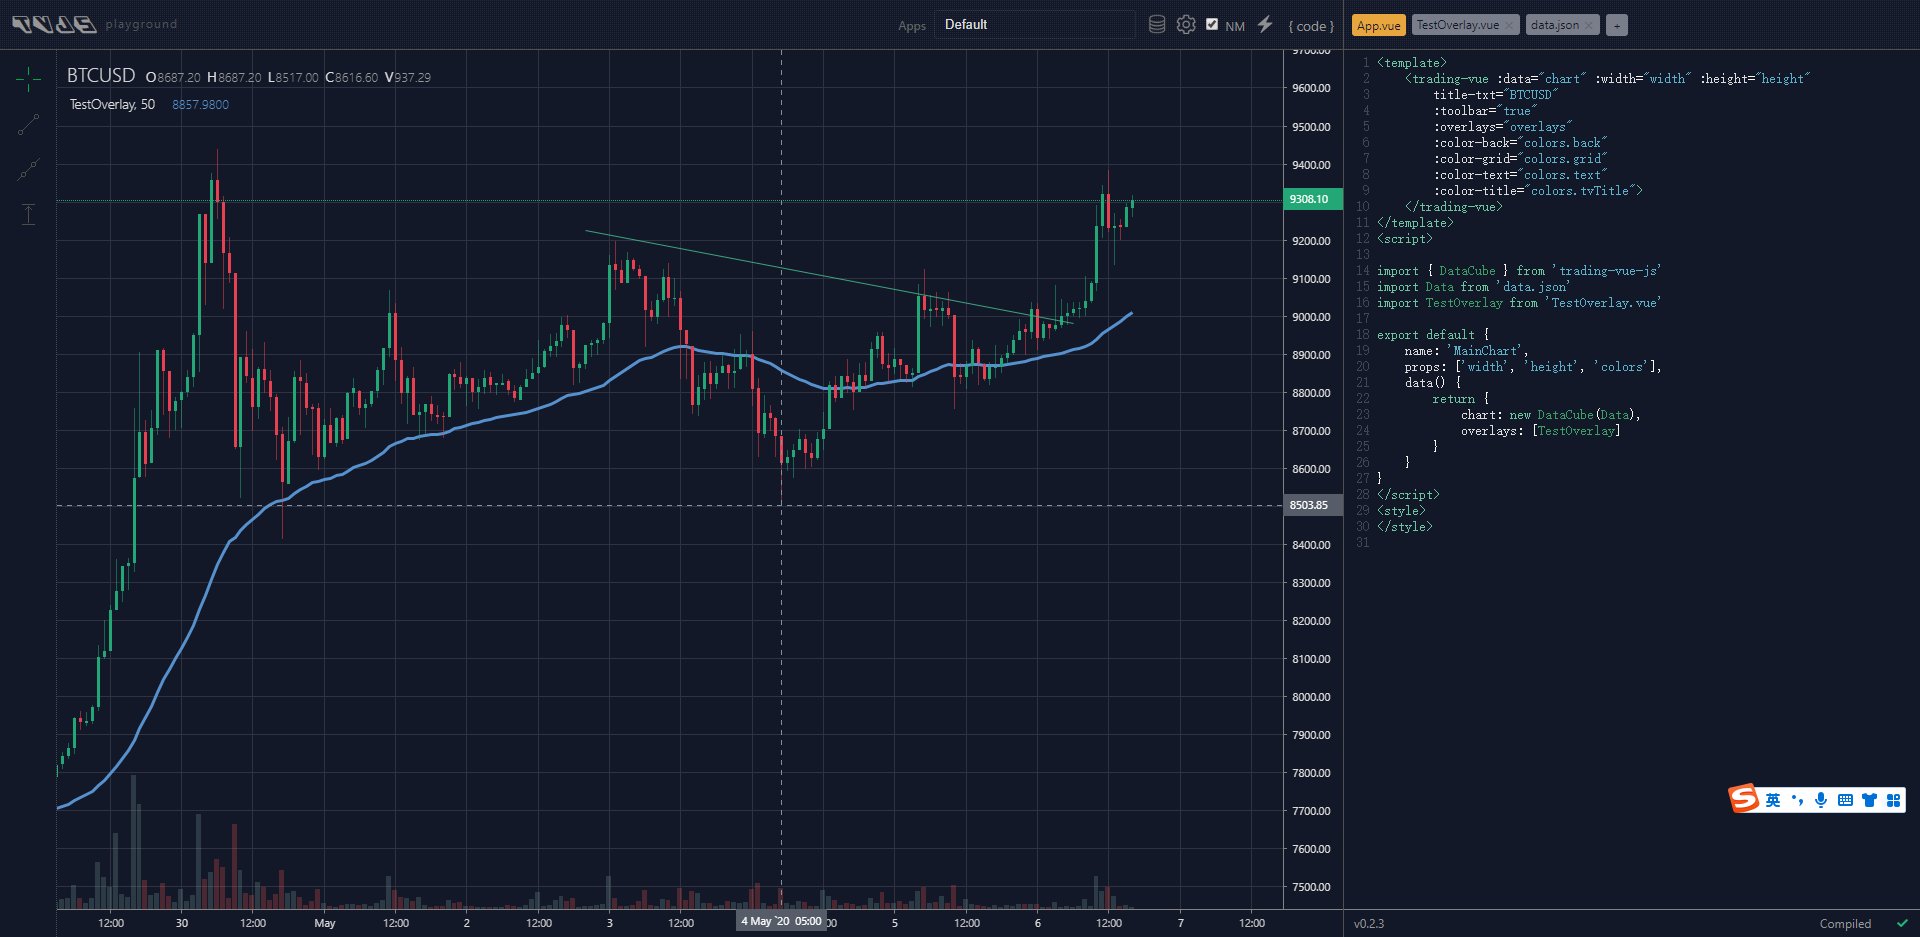
Task: Switch Sogou input language (英)
Action: pyautogui.click(x=1773, y=800)
